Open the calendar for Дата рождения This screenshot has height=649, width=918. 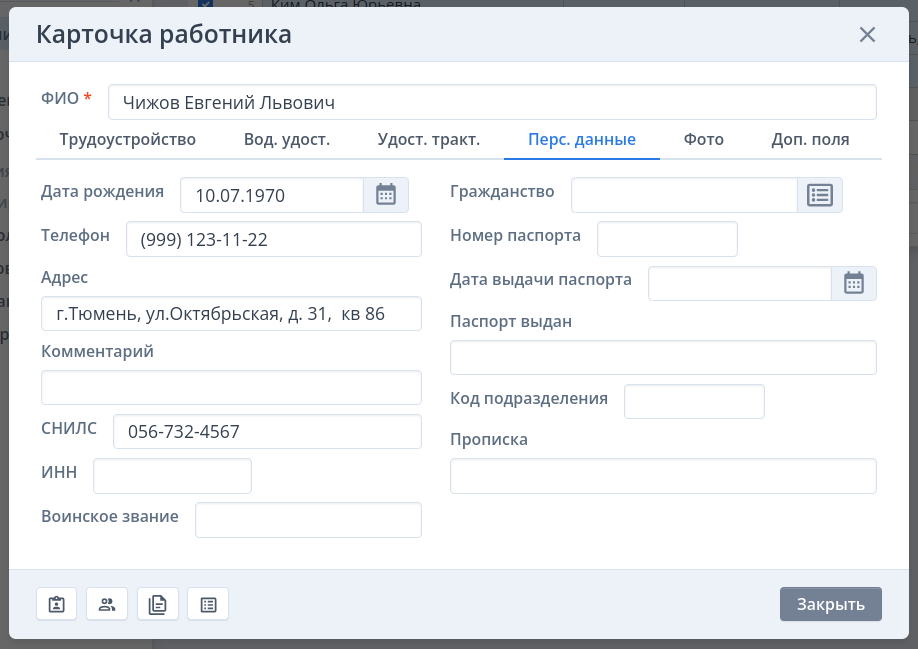386,195
